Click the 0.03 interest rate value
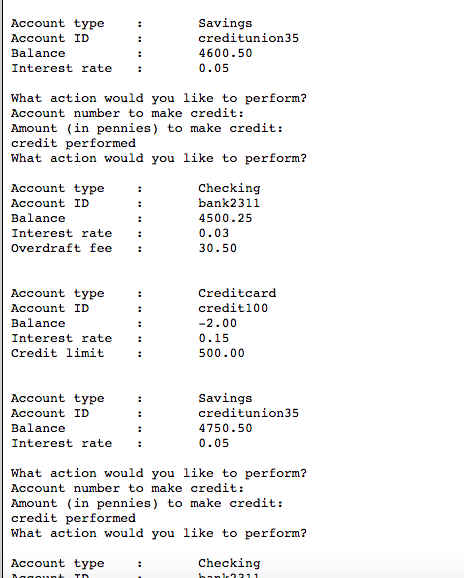Viewport: 464px width, 578px height. (x=214, y=233)
